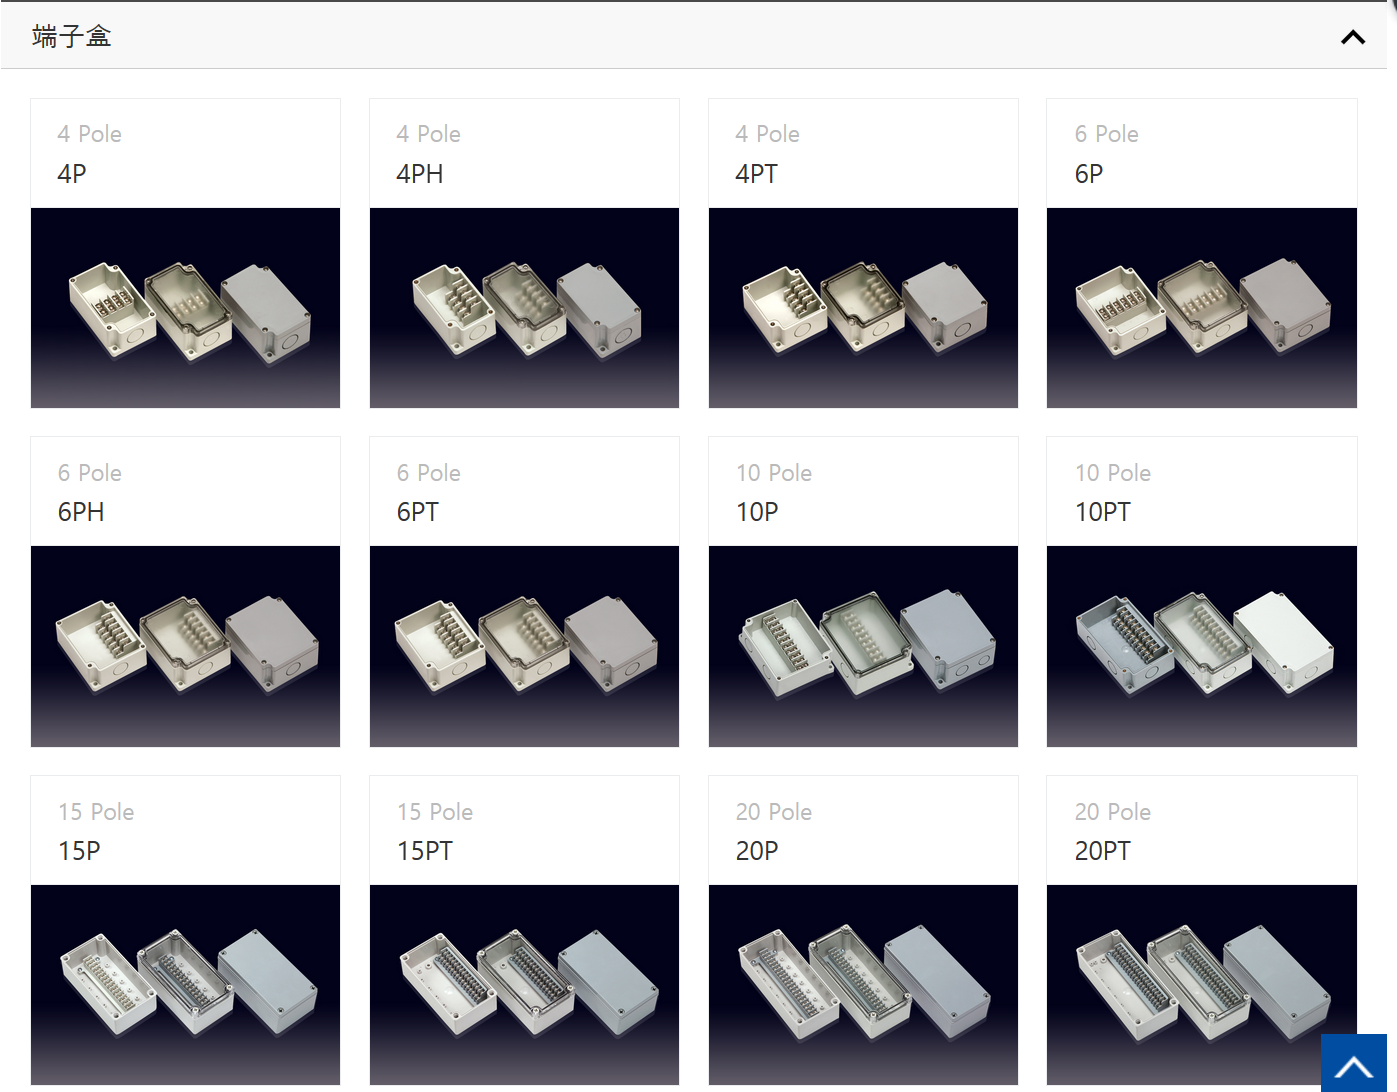Open the 15PT product picture
This screenshot has height=1092, width=1397.
coord(524,984)
